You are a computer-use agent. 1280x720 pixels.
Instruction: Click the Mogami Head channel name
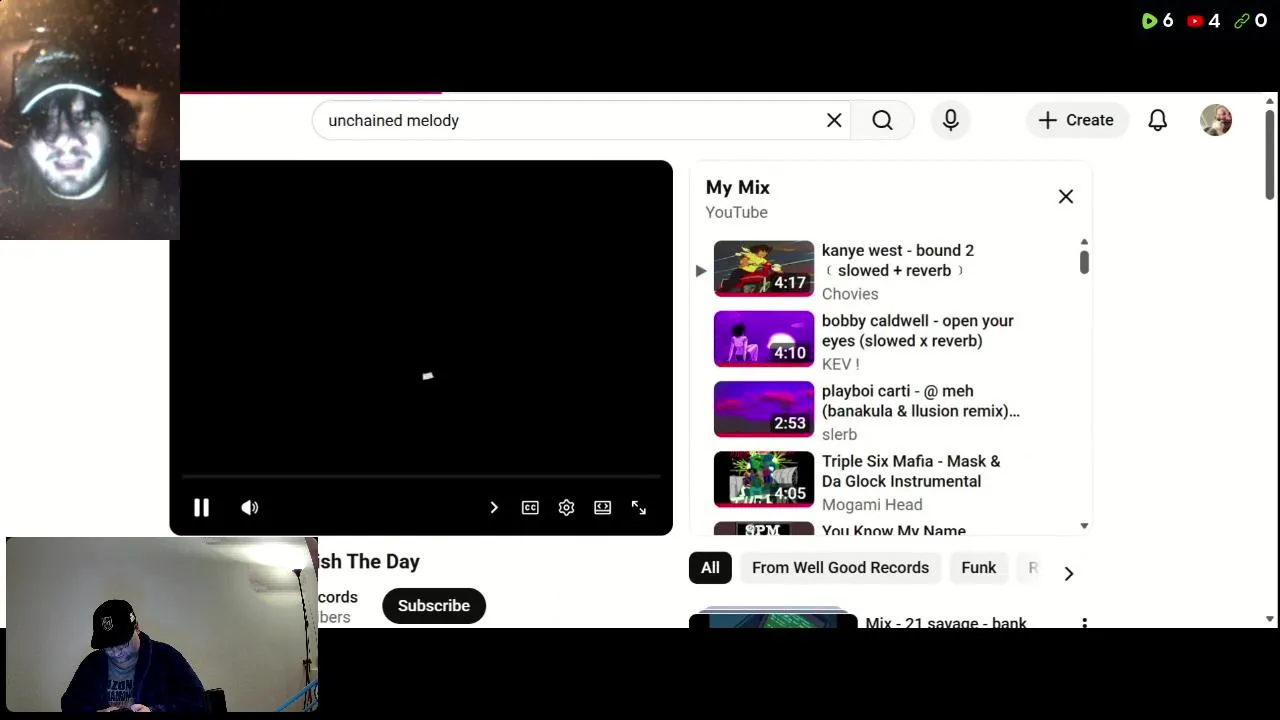coord(872,505)
